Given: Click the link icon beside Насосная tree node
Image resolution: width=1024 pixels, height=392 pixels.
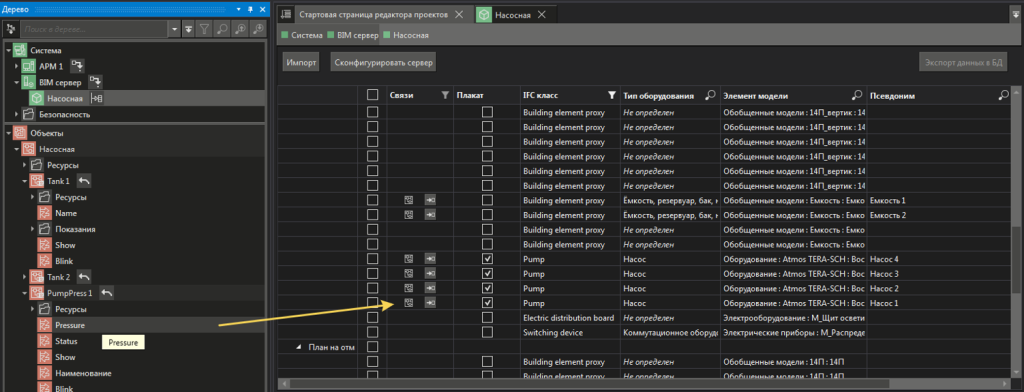Looking at the screenshot, I should click(x=97, y=98).
